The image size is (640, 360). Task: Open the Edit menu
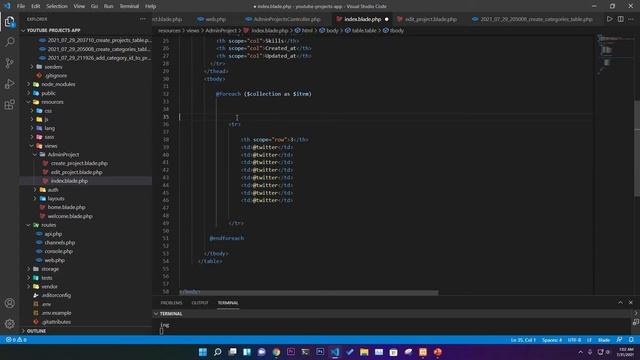click(36, 6)
